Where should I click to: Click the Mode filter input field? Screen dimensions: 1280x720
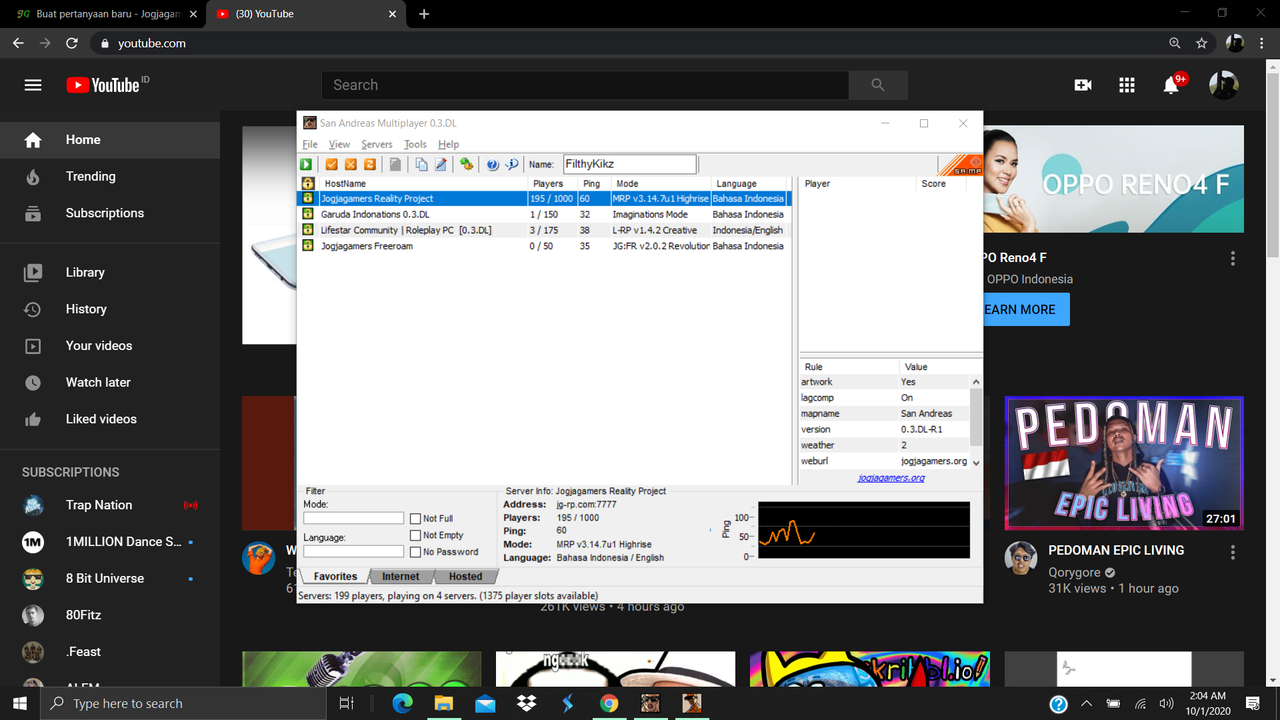coord(354,518)
